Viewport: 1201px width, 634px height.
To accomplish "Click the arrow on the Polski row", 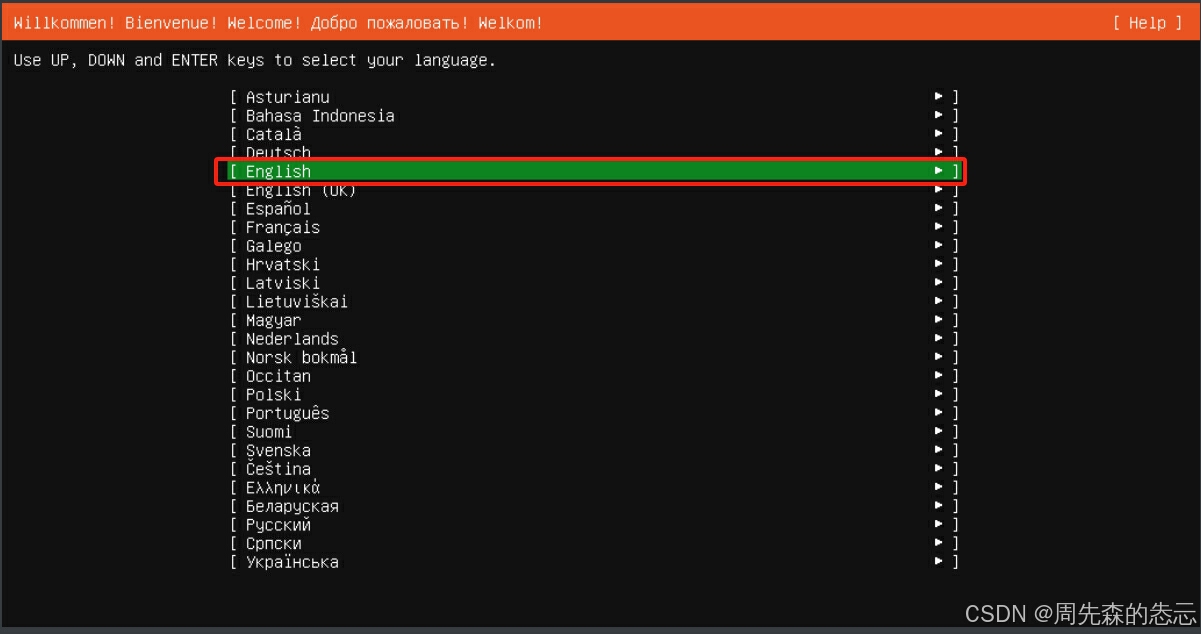I will point(939,395).
